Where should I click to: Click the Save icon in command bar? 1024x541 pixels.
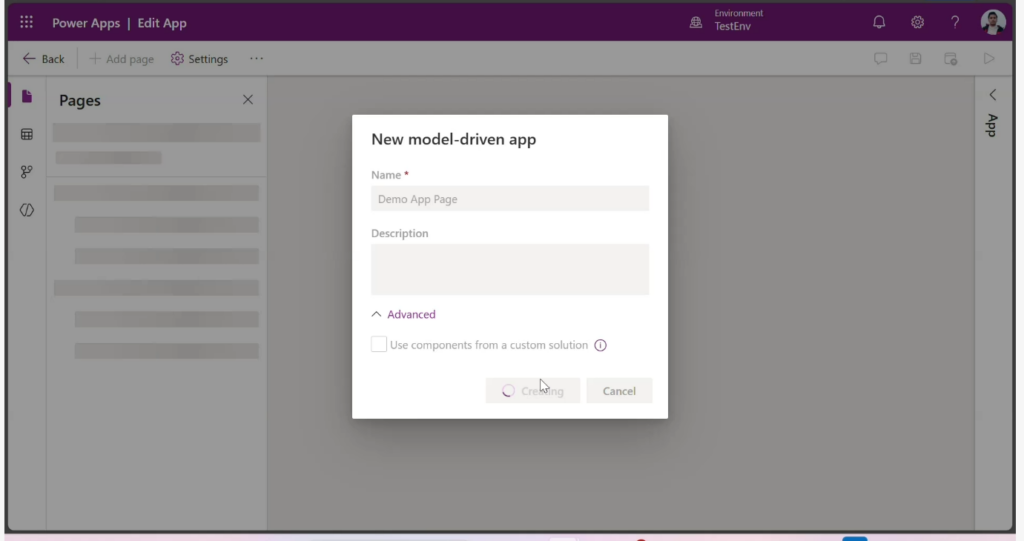[915, 59]
